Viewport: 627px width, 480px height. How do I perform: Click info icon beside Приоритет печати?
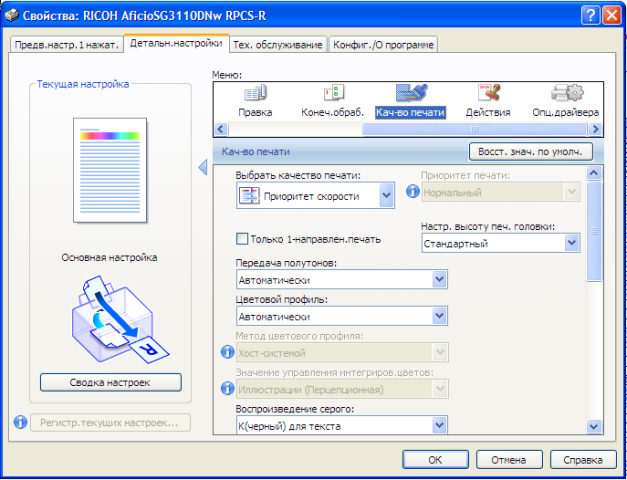(413, 191)
